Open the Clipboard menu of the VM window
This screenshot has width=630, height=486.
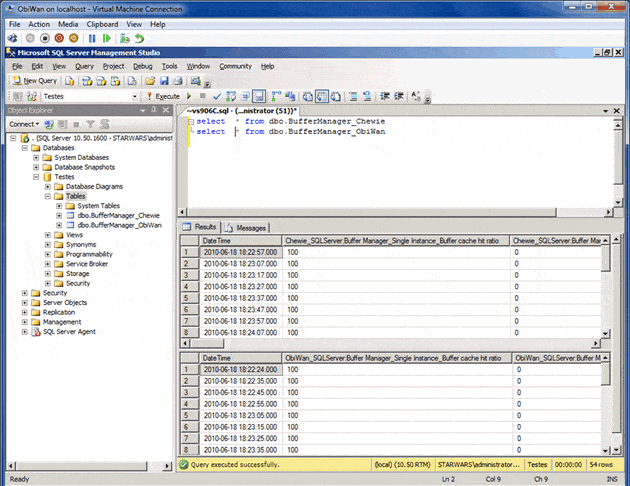[102, 25]
